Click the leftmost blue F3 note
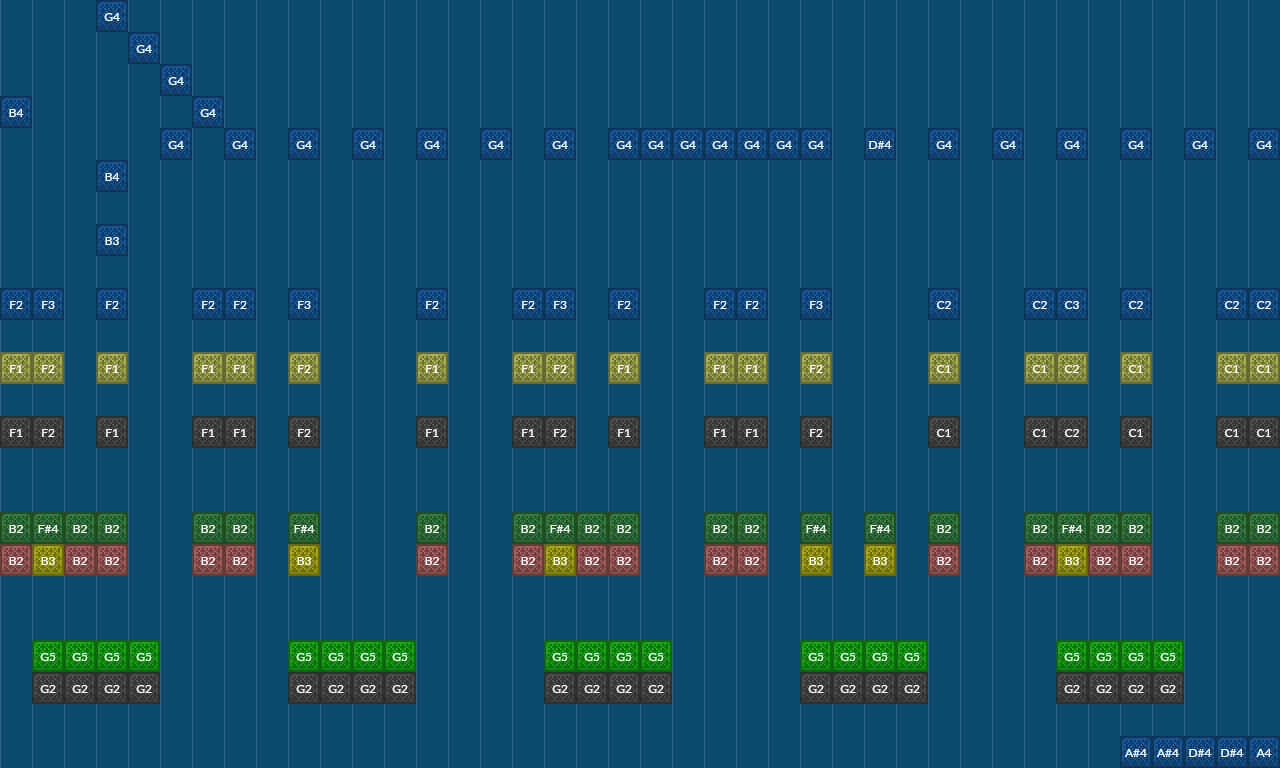1280x768 pixels. (48, 304)
